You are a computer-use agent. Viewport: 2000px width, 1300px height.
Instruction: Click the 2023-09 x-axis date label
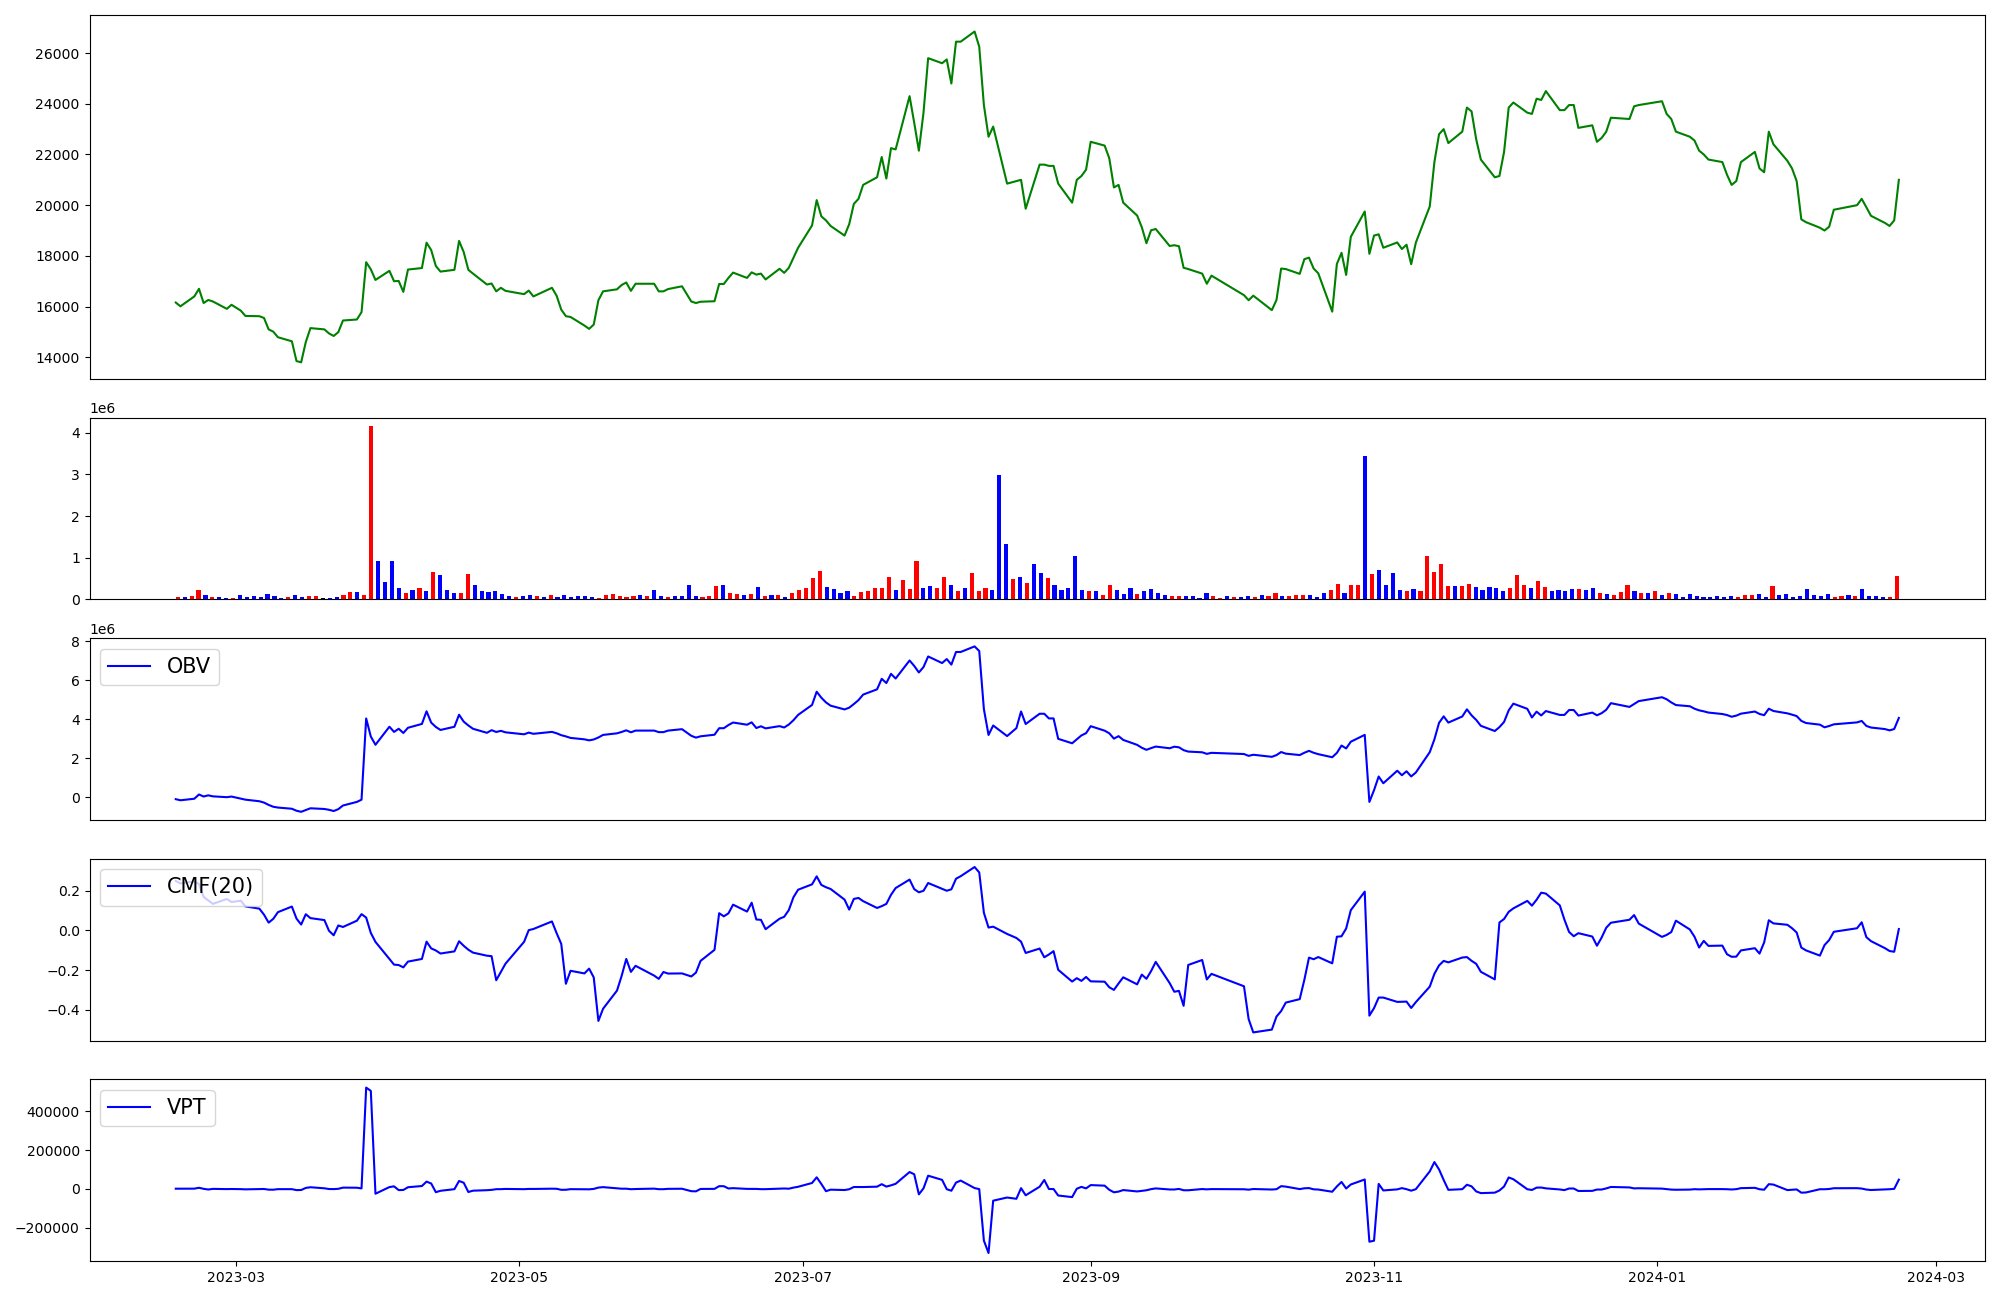click(1091, 1277)
